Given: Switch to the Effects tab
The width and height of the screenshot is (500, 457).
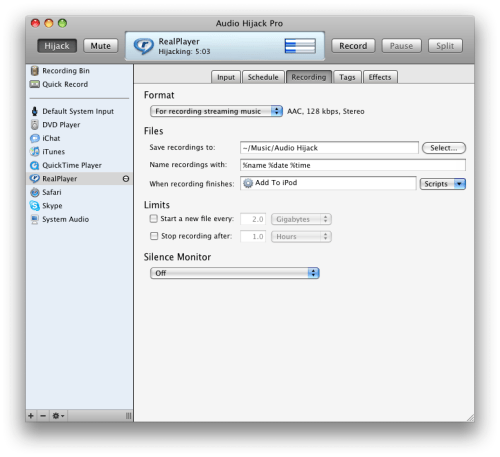Looking at the screenshot, I should point(380,77).
